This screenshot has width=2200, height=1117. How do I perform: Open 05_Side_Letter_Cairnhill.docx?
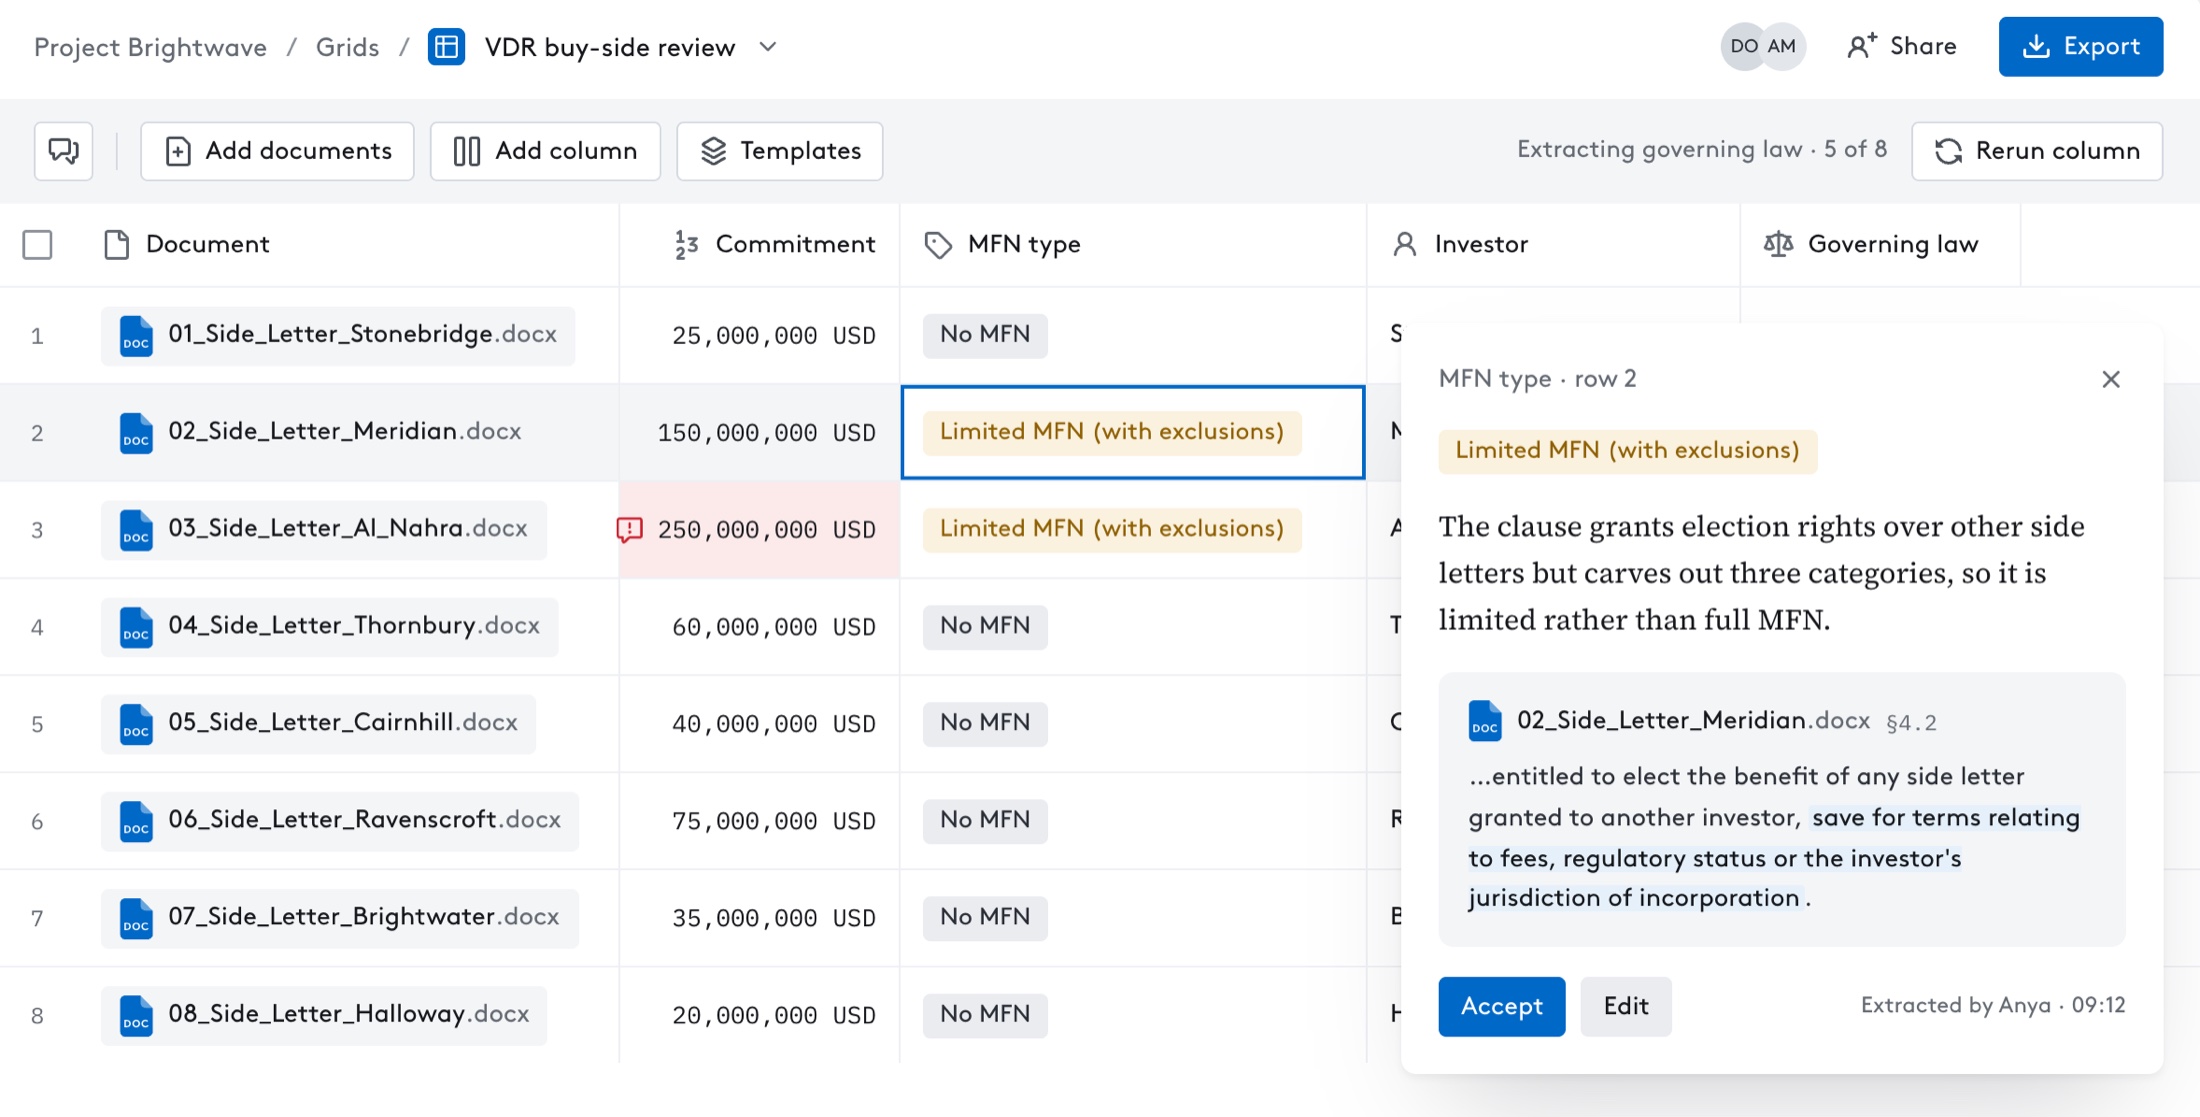coord(319,724)
